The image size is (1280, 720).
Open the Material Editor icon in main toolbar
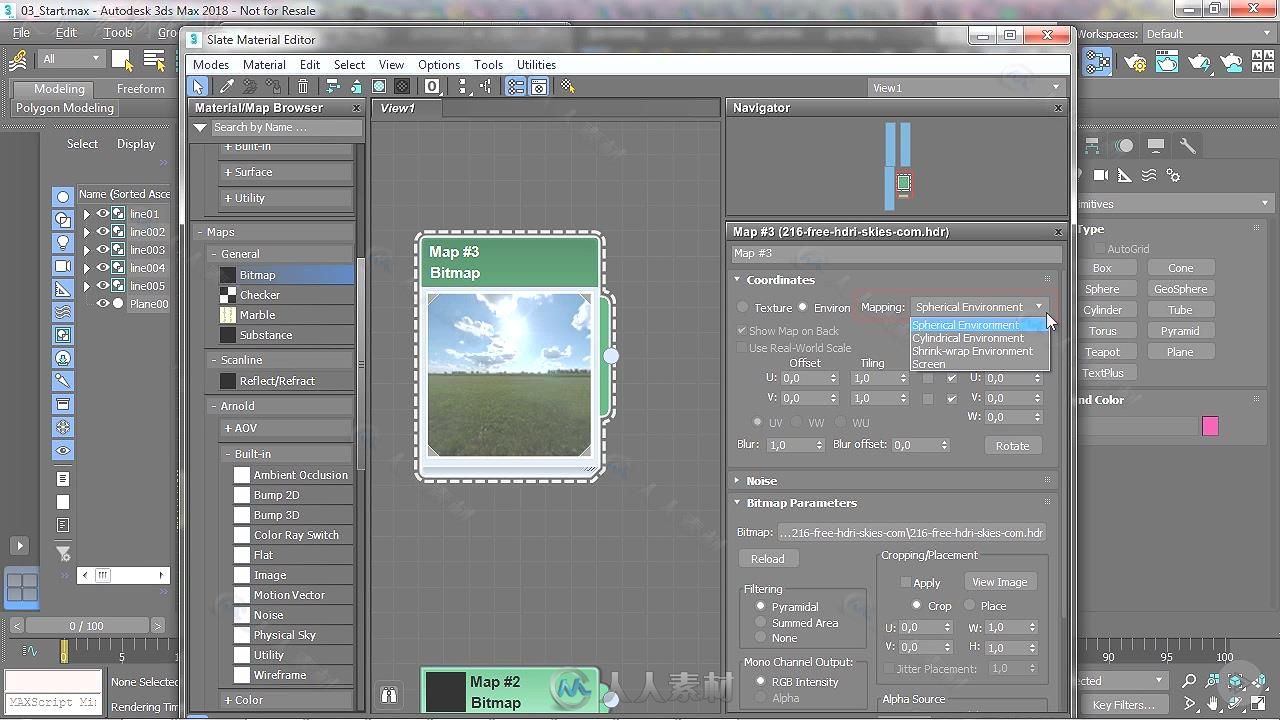pos(1098,62)
